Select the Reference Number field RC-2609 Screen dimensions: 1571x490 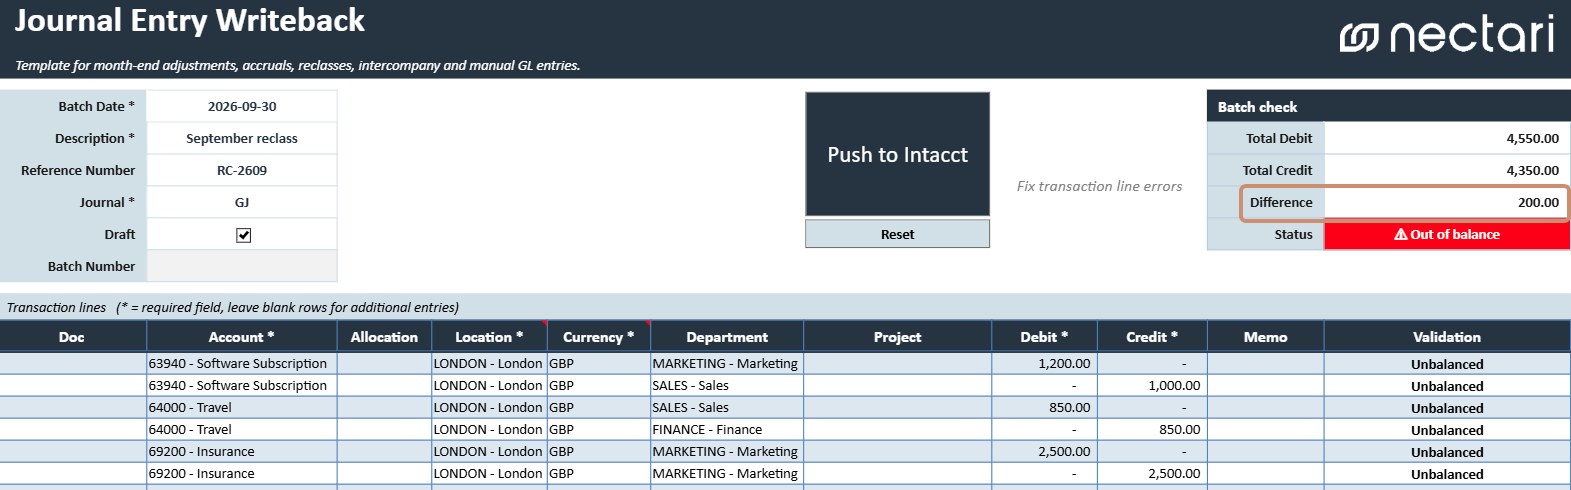click(242, 170)
